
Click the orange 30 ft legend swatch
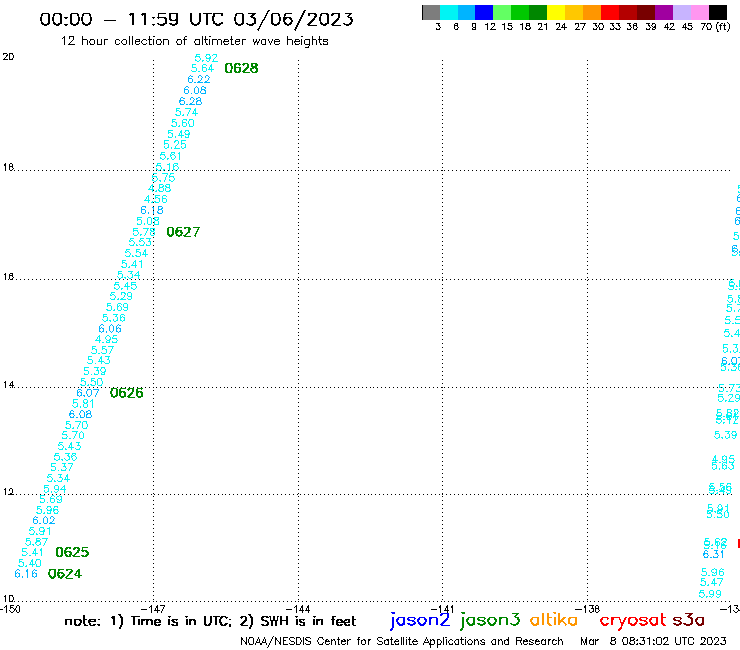coord(592,12)
